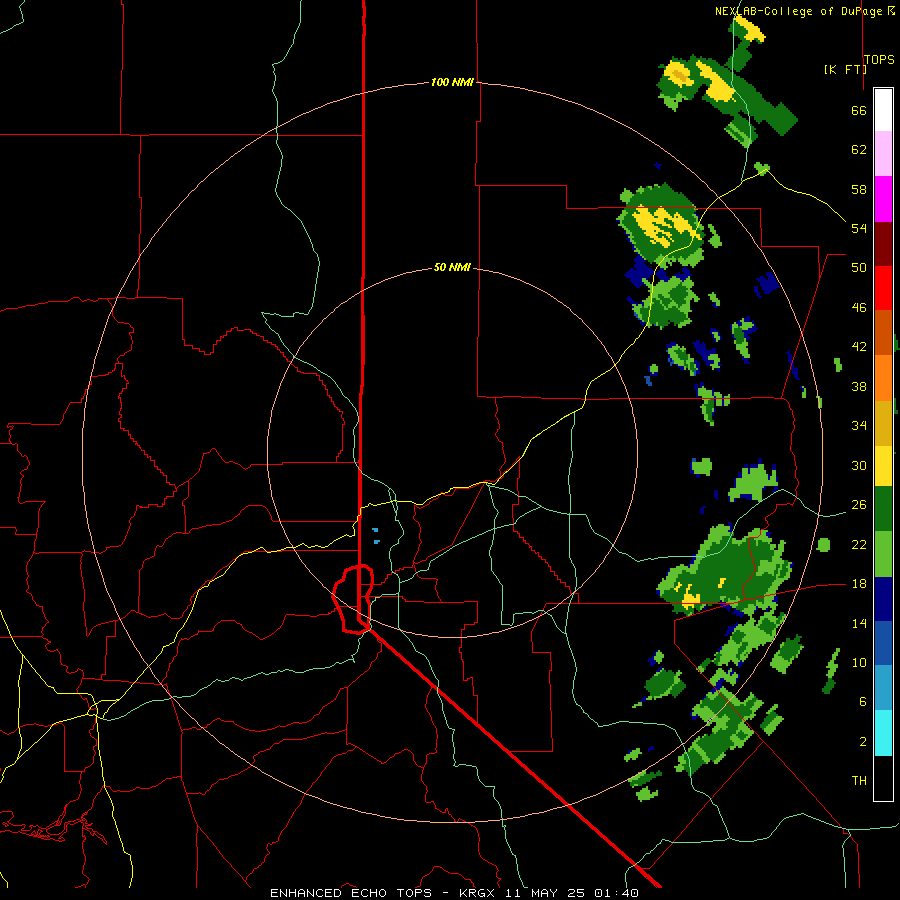Click the legend value 6
The image size is (900, 900).
(x=863, y=702)
